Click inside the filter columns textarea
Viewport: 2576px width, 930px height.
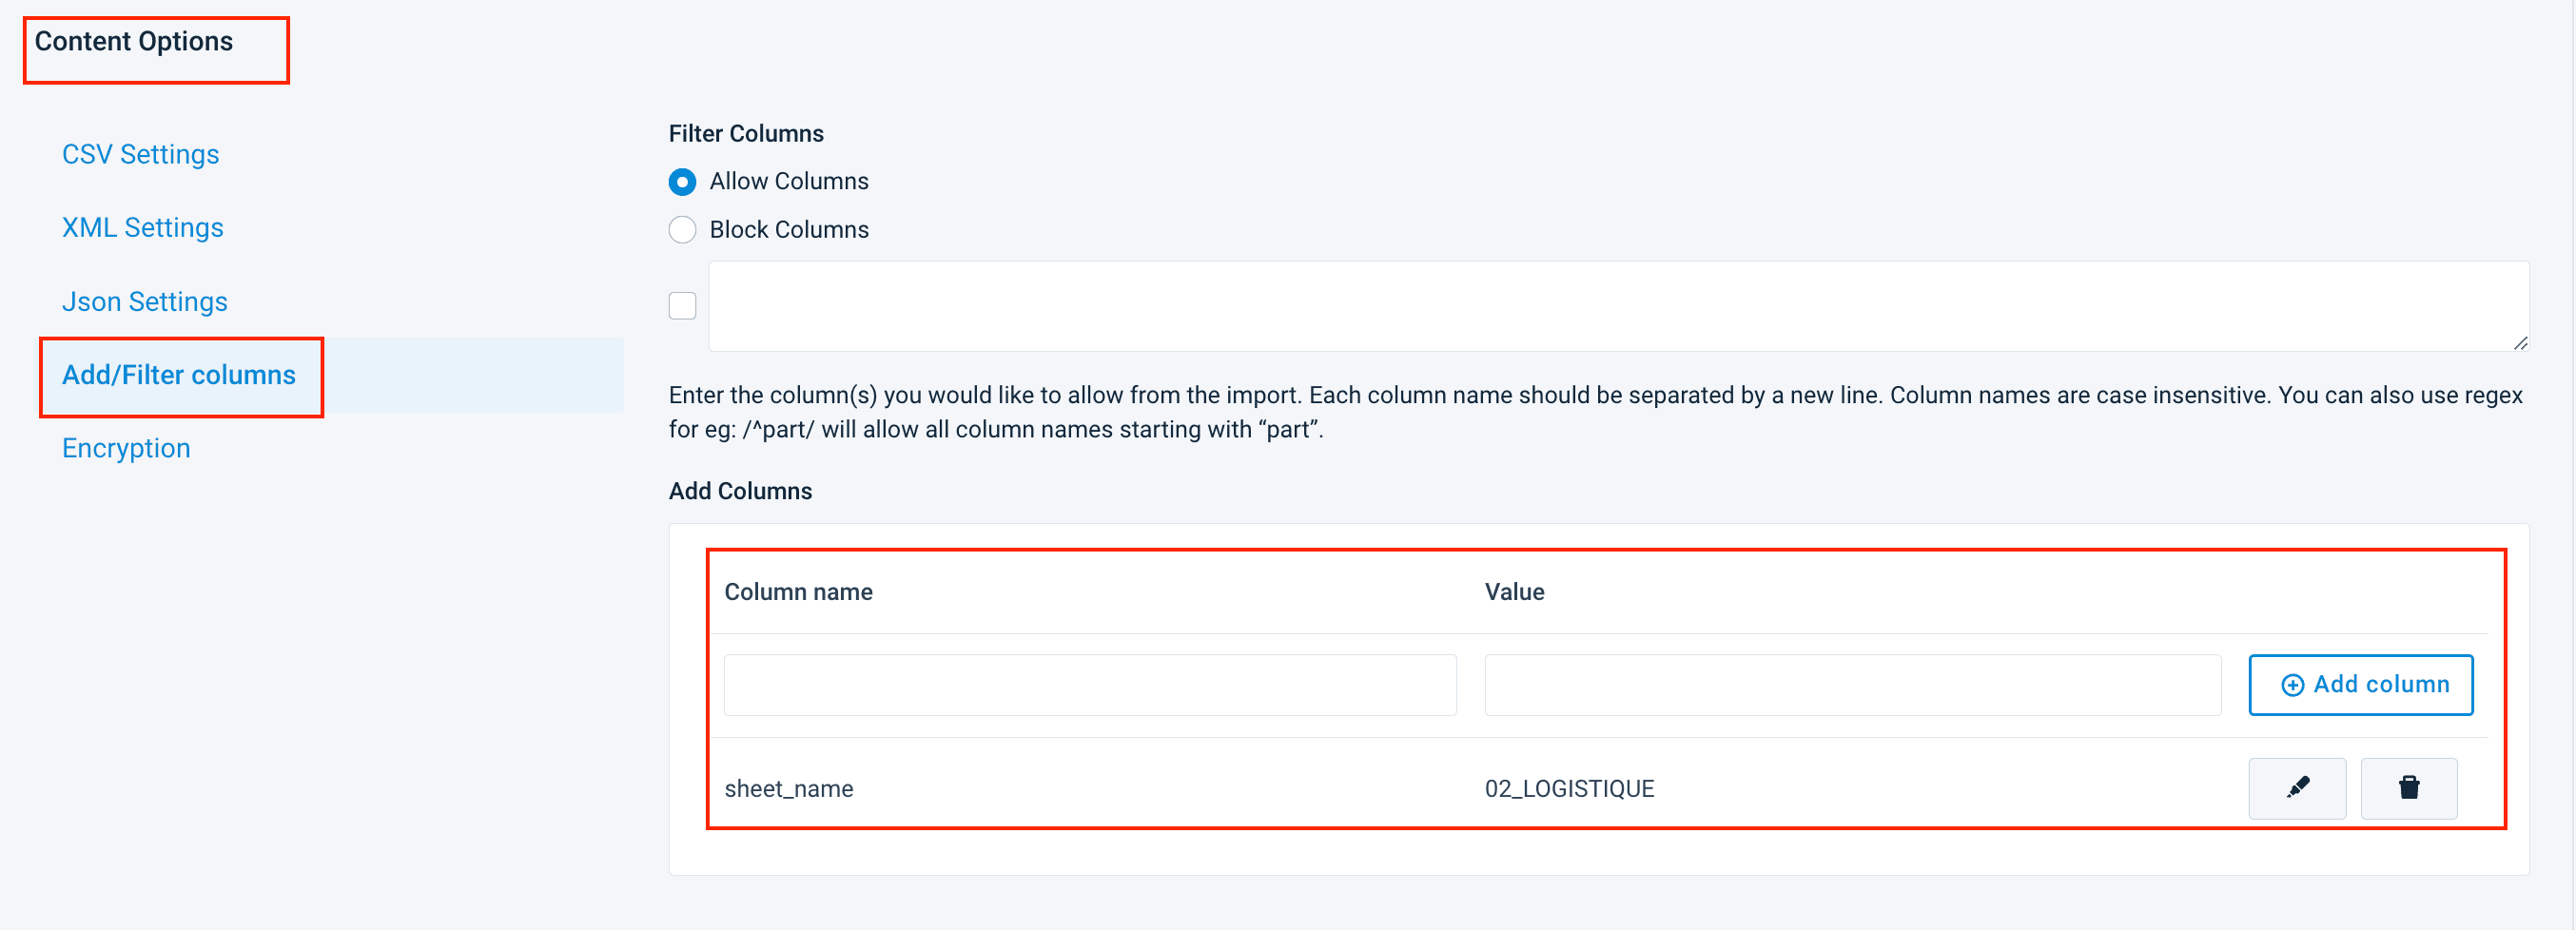coord(1618,306)
